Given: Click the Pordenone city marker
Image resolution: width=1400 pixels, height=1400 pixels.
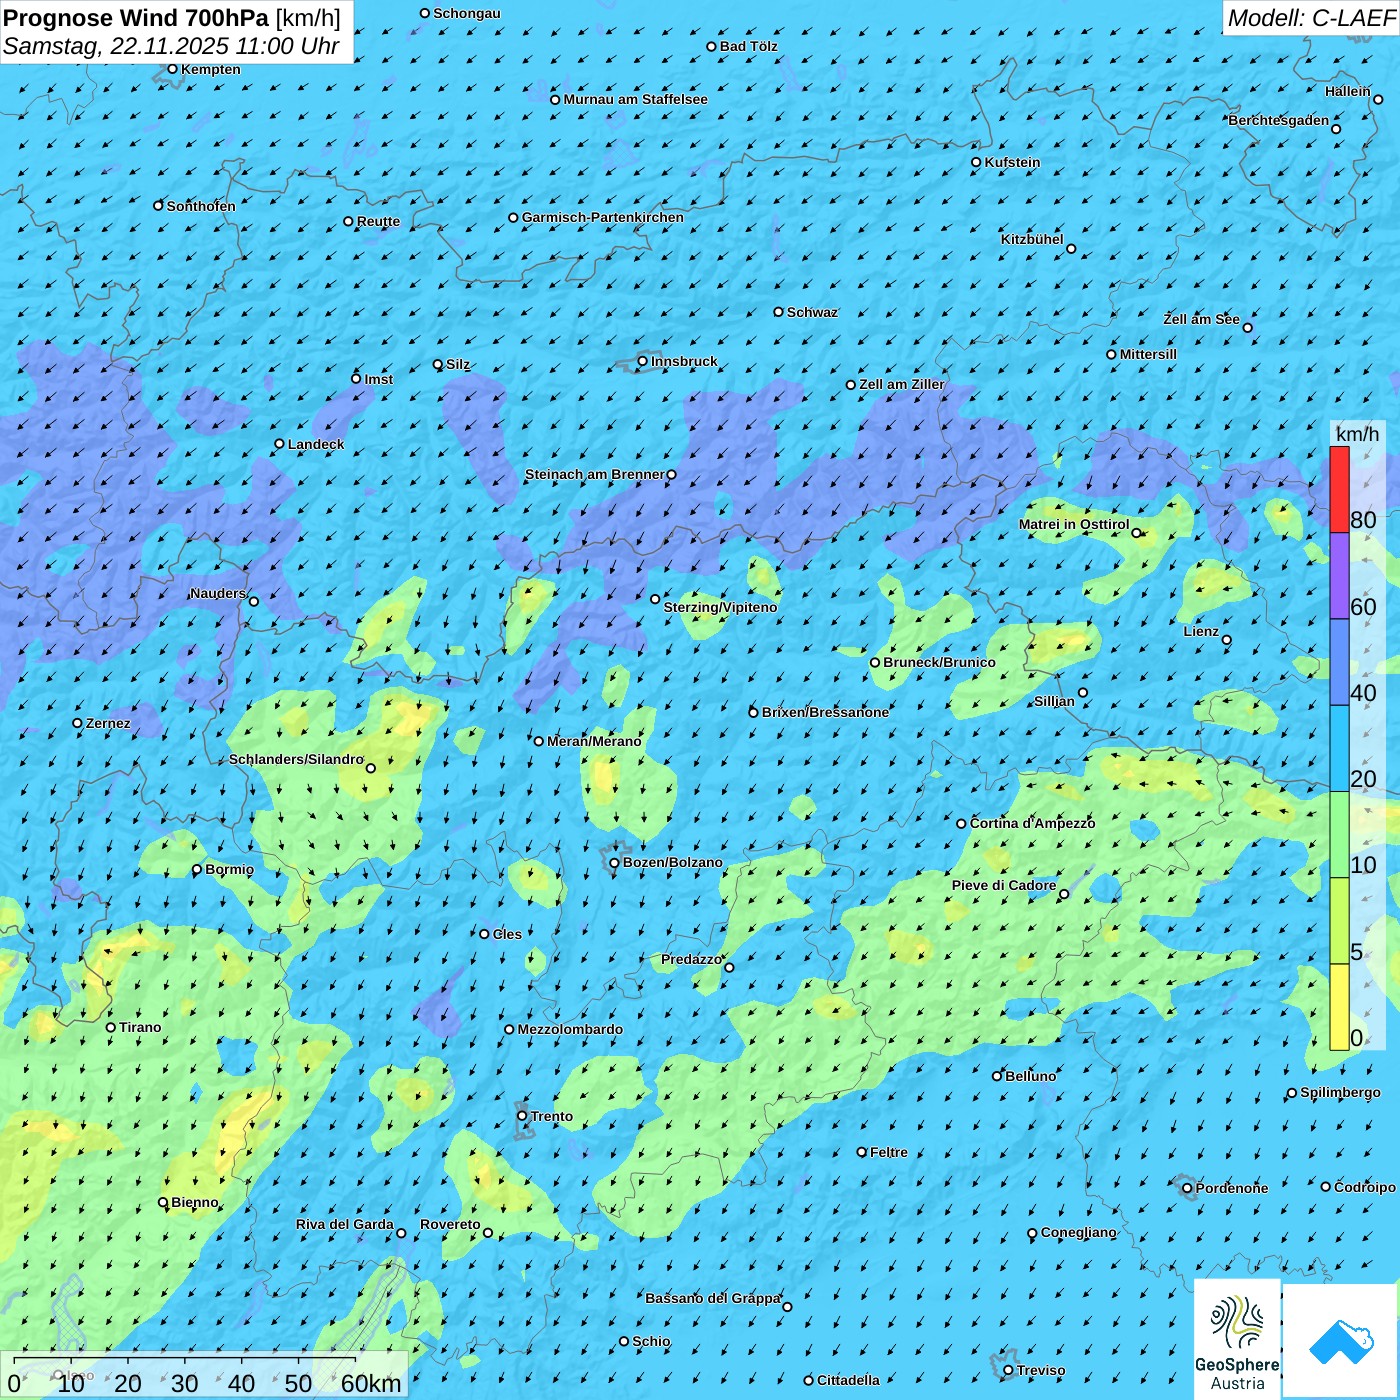Looking at the screenshot, I should 1187,1188.
